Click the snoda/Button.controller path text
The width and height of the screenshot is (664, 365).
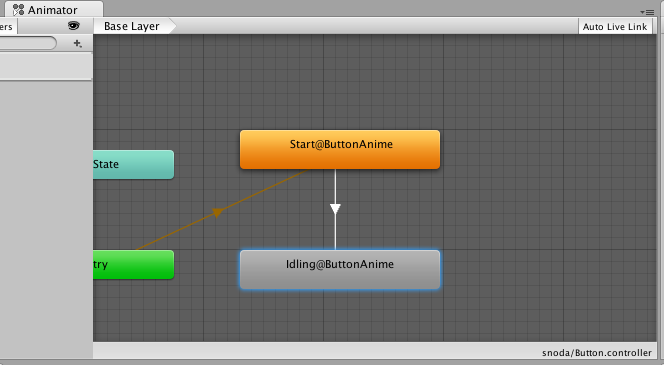597,353
